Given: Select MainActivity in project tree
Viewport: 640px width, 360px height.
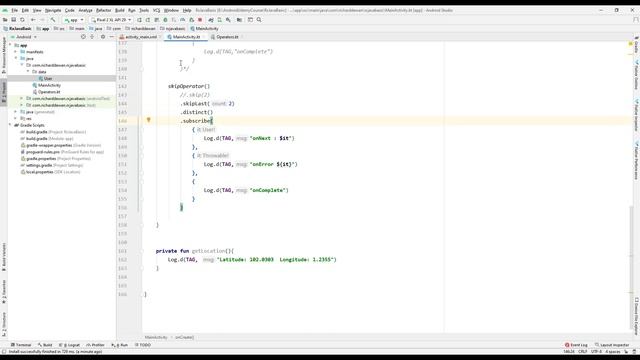Looking at the screenshot, I should point(49,85).
